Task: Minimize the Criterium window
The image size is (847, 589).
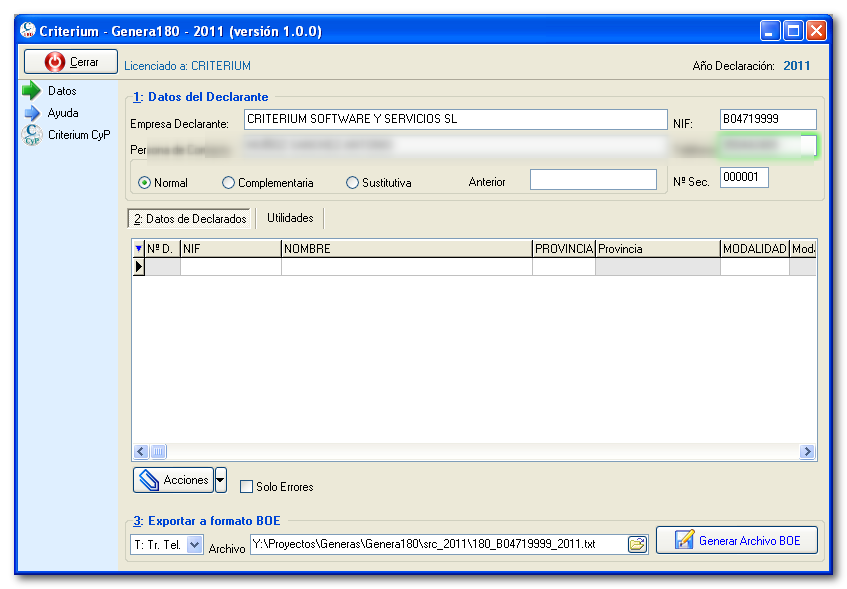Action: [769, 30]
